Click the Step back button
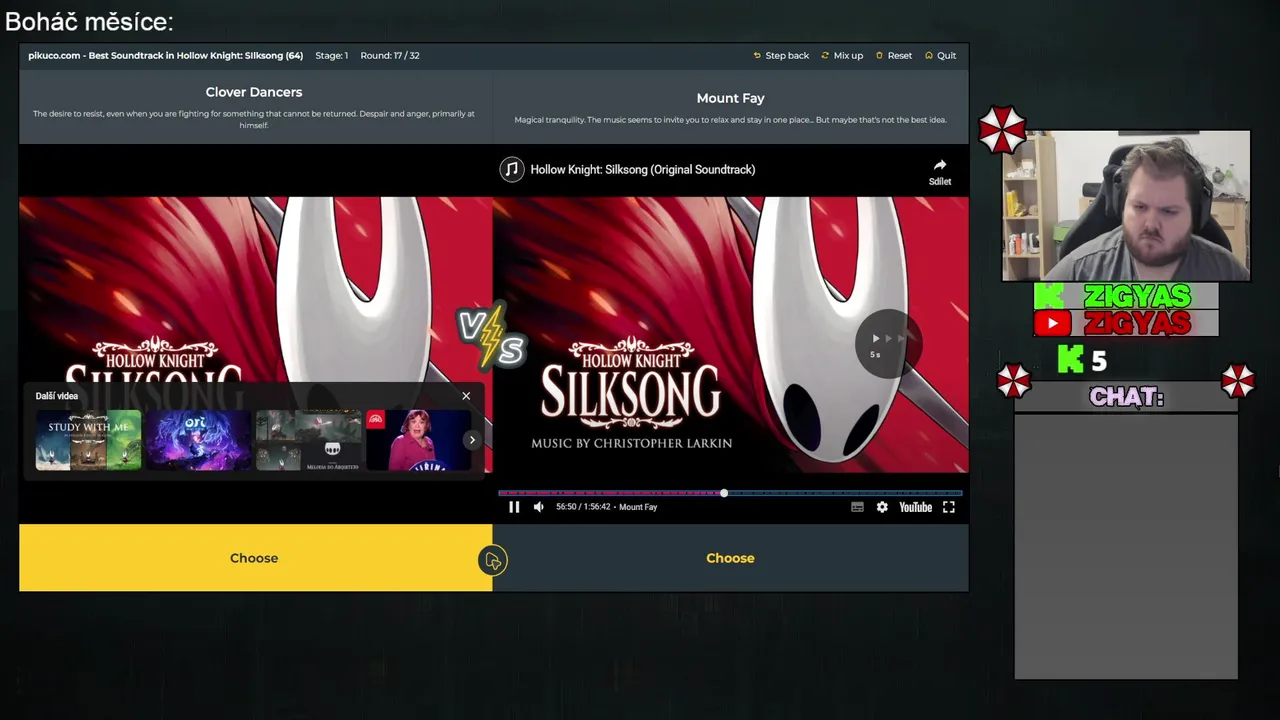 coord(781,56)
